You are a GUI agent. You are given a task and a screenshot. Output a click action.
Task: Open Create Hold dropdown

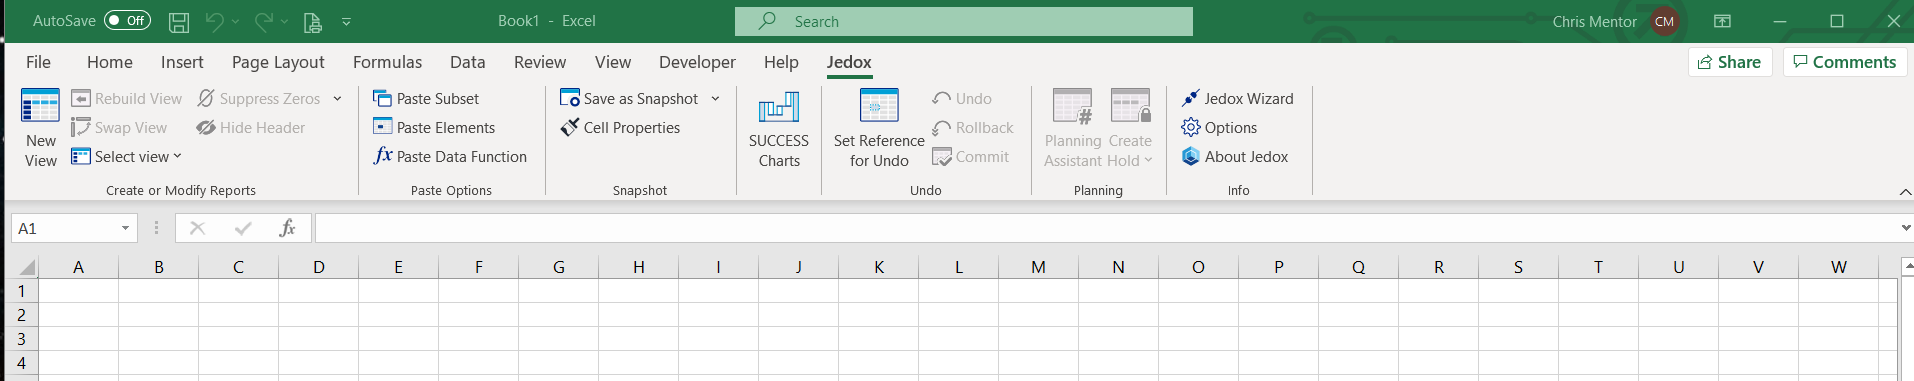(x=1130, y=128)
